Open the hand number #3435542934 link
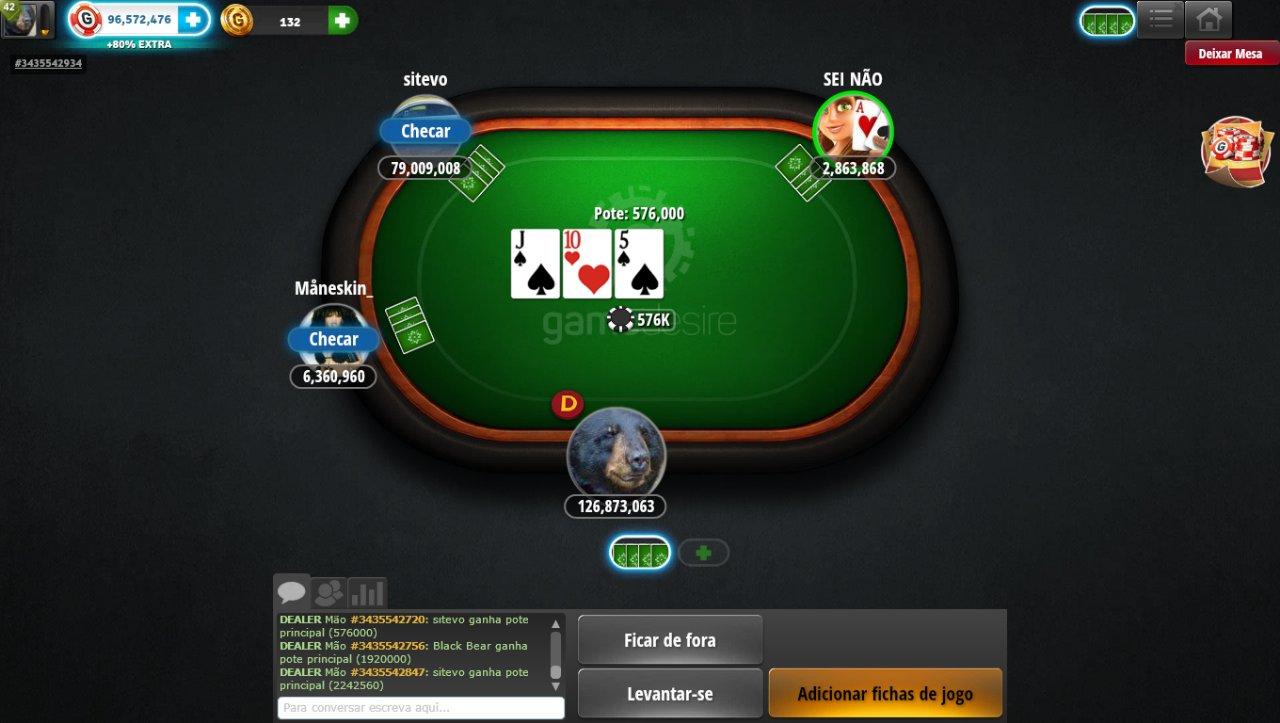Image resolution: width=1280 pixels, height=723 pixels. pos(48,63)
